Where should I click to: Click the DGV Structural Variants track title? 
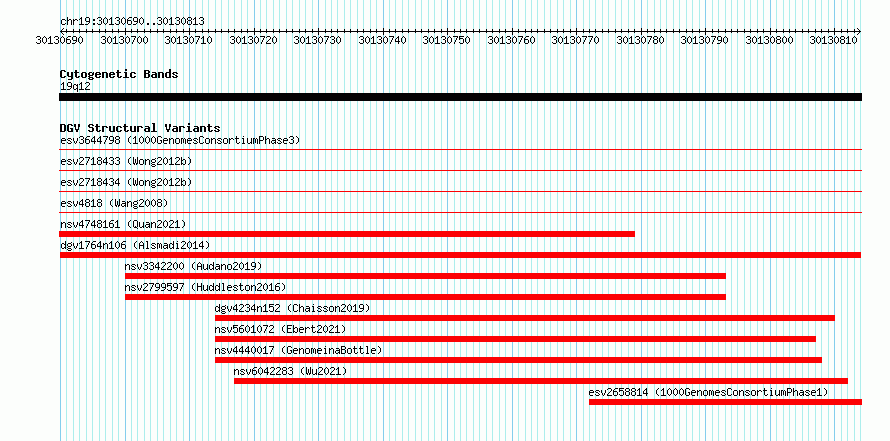coord(140,128)
